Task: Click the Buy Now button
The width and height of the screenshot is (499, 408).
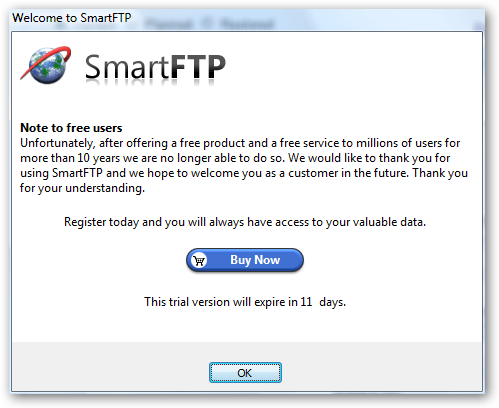Action: (245, 260)
